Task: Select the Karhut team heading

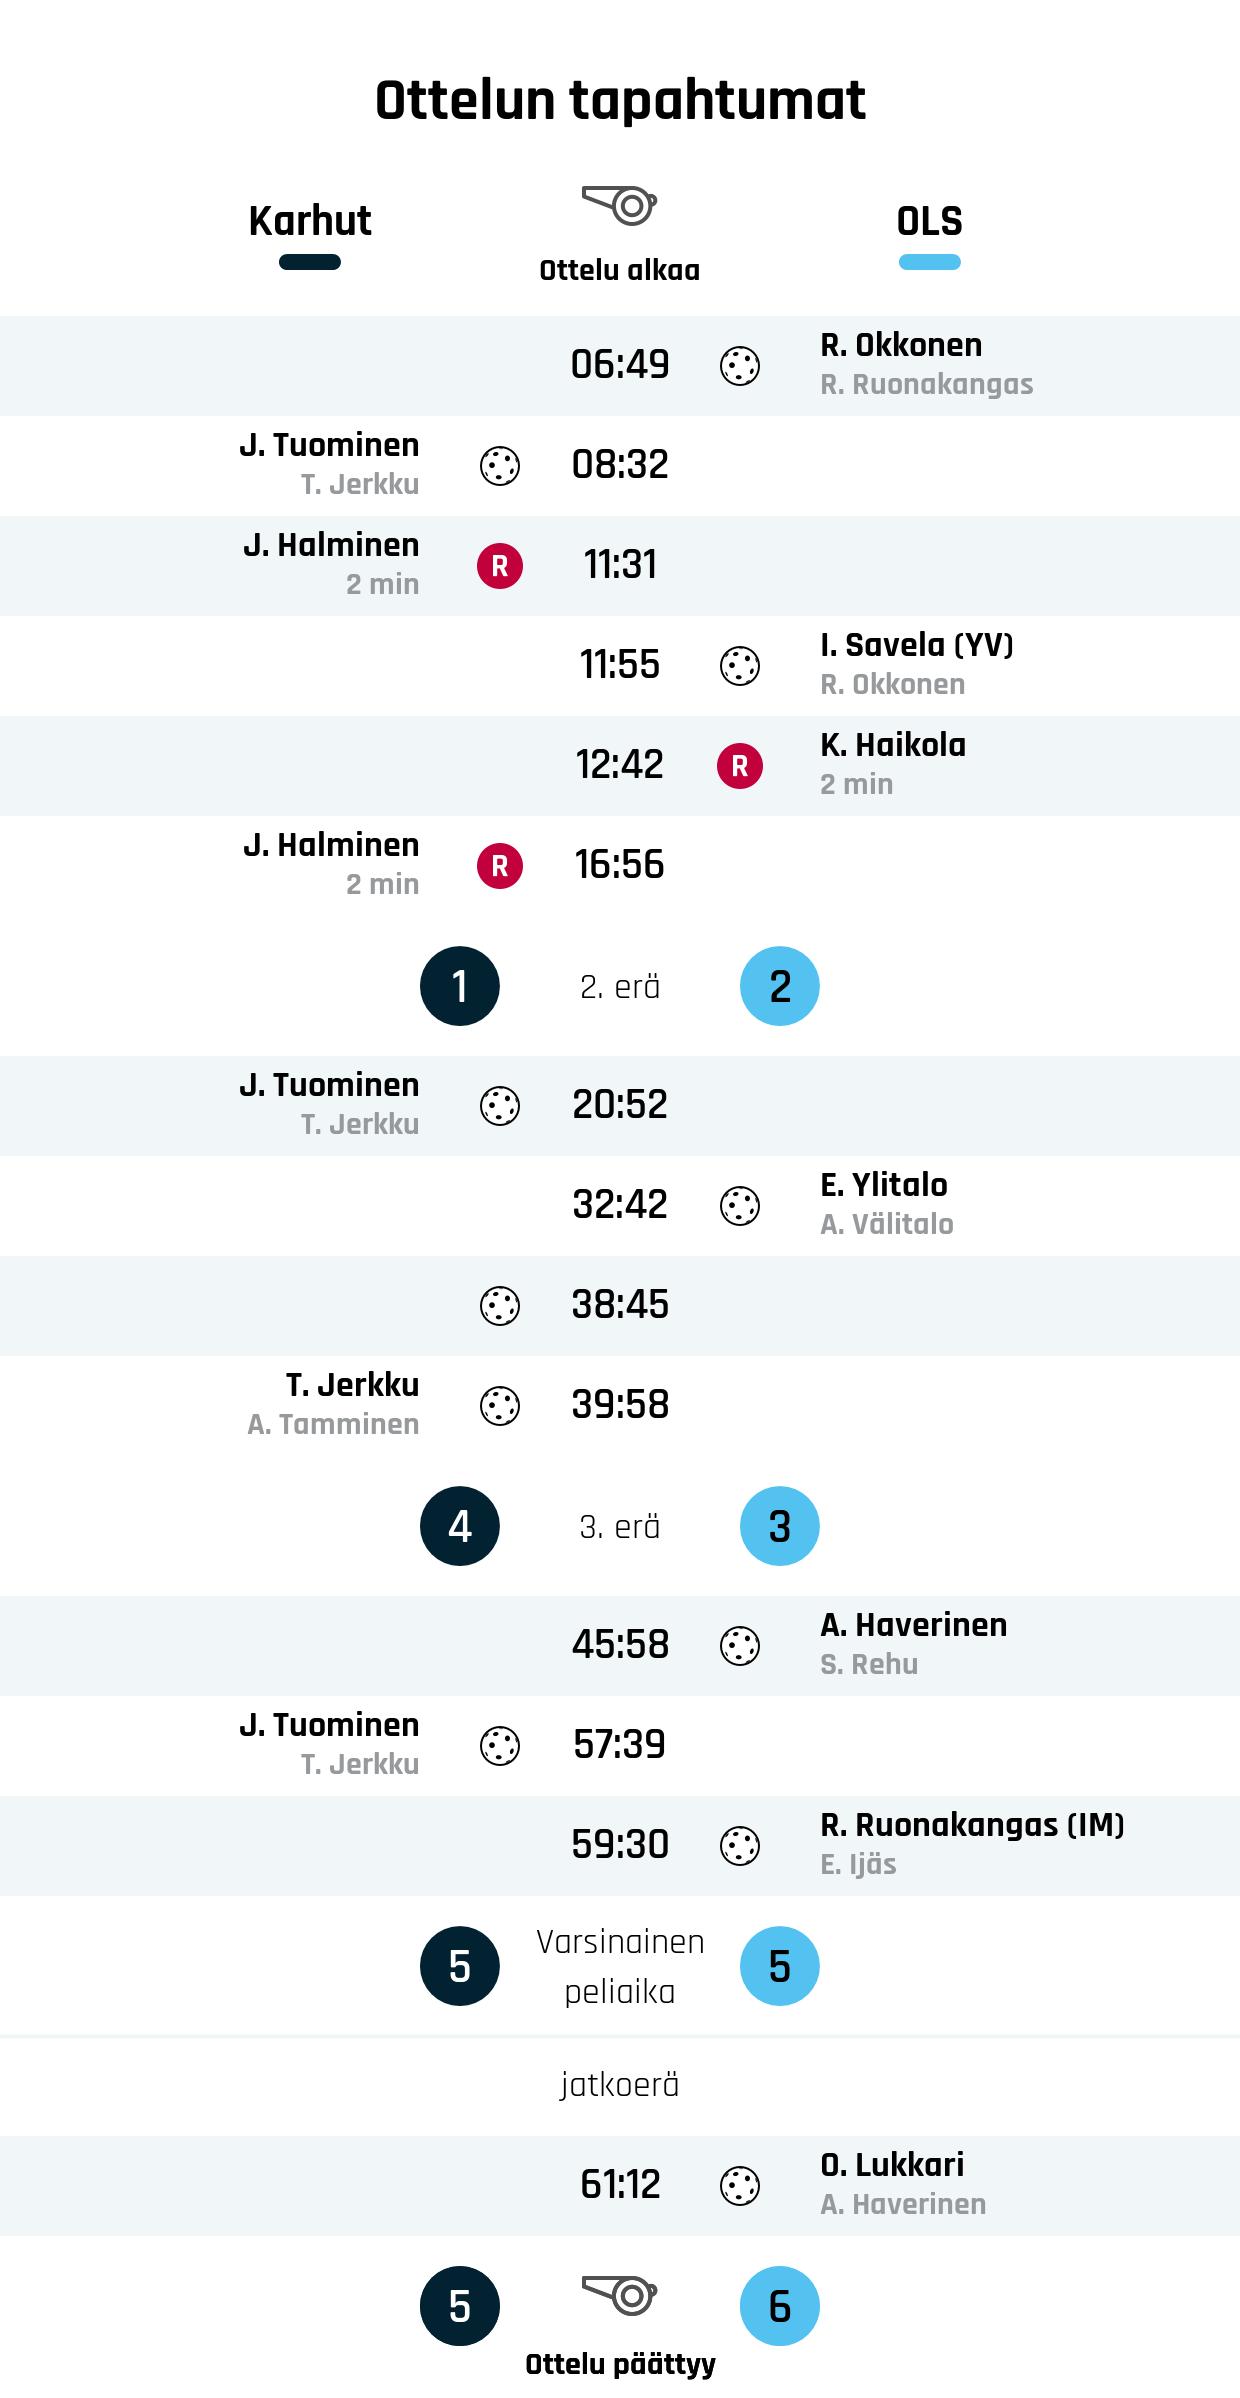Action: pyautogui.click(x=310, y=221)
